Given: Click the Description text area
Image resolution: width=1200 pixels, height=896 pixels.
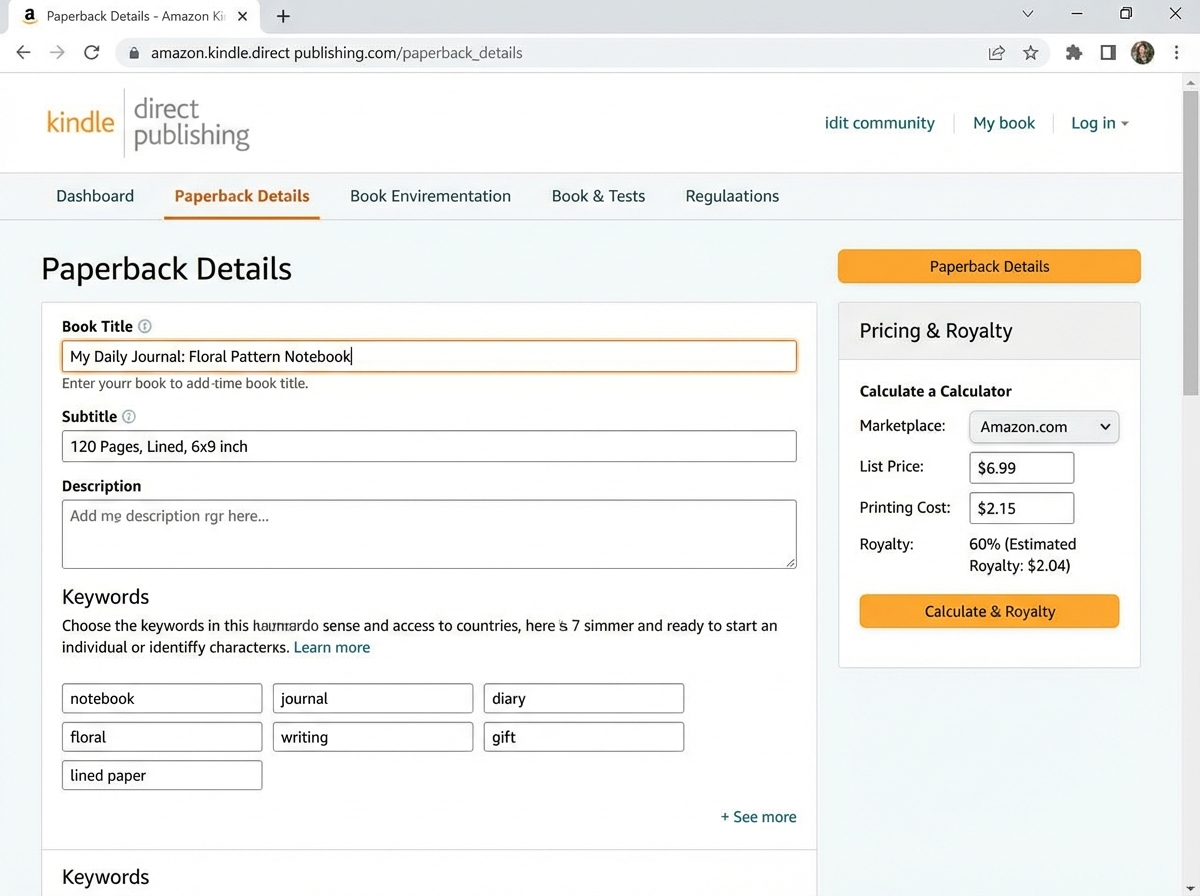Looking at the screenshot, I should click(x=429, y=533).
